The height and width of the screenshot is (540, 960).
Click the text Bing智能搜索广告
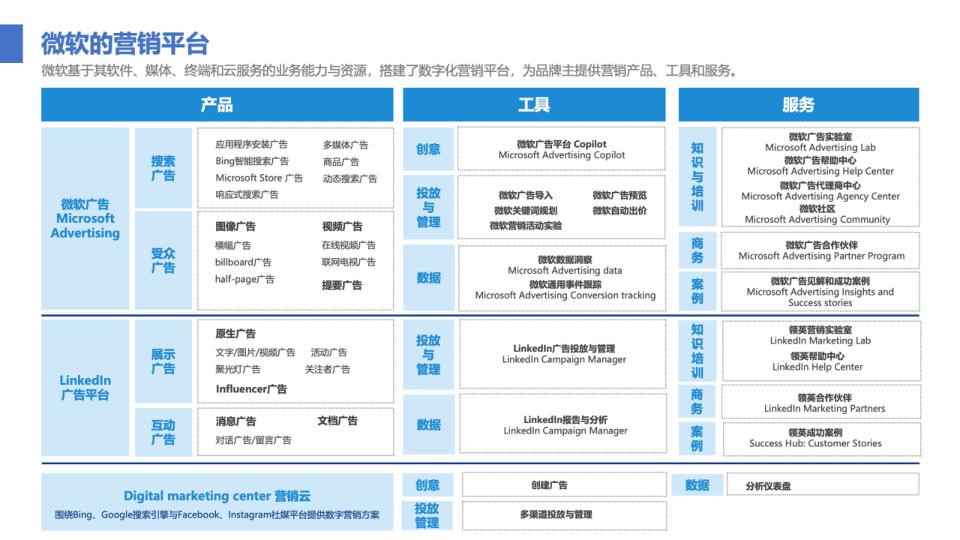[252, 161]
